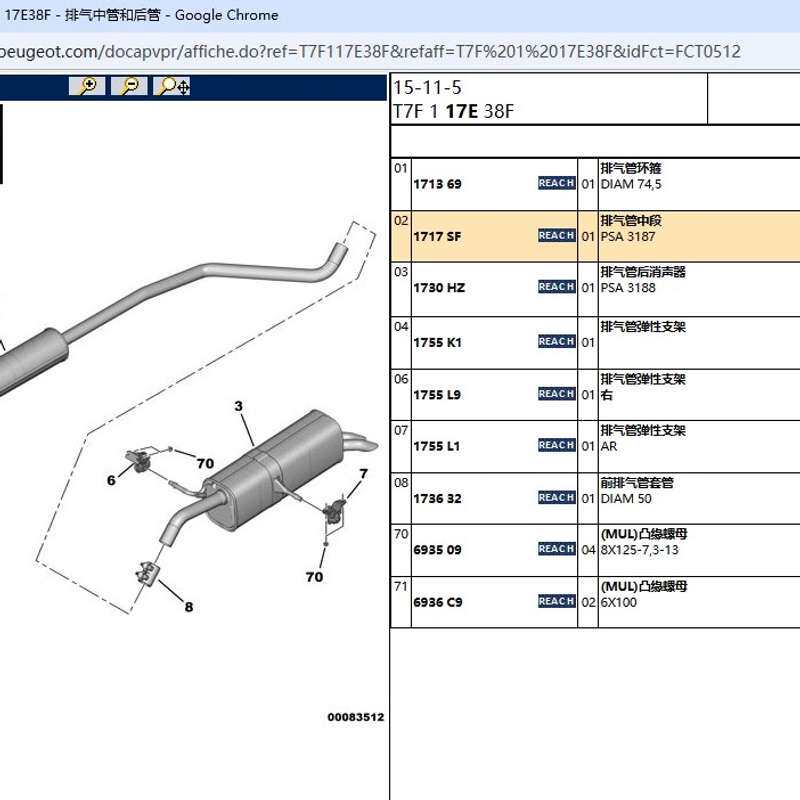800x800 pixels.
Task: Click the description PSA 3187
Action: 628,237
